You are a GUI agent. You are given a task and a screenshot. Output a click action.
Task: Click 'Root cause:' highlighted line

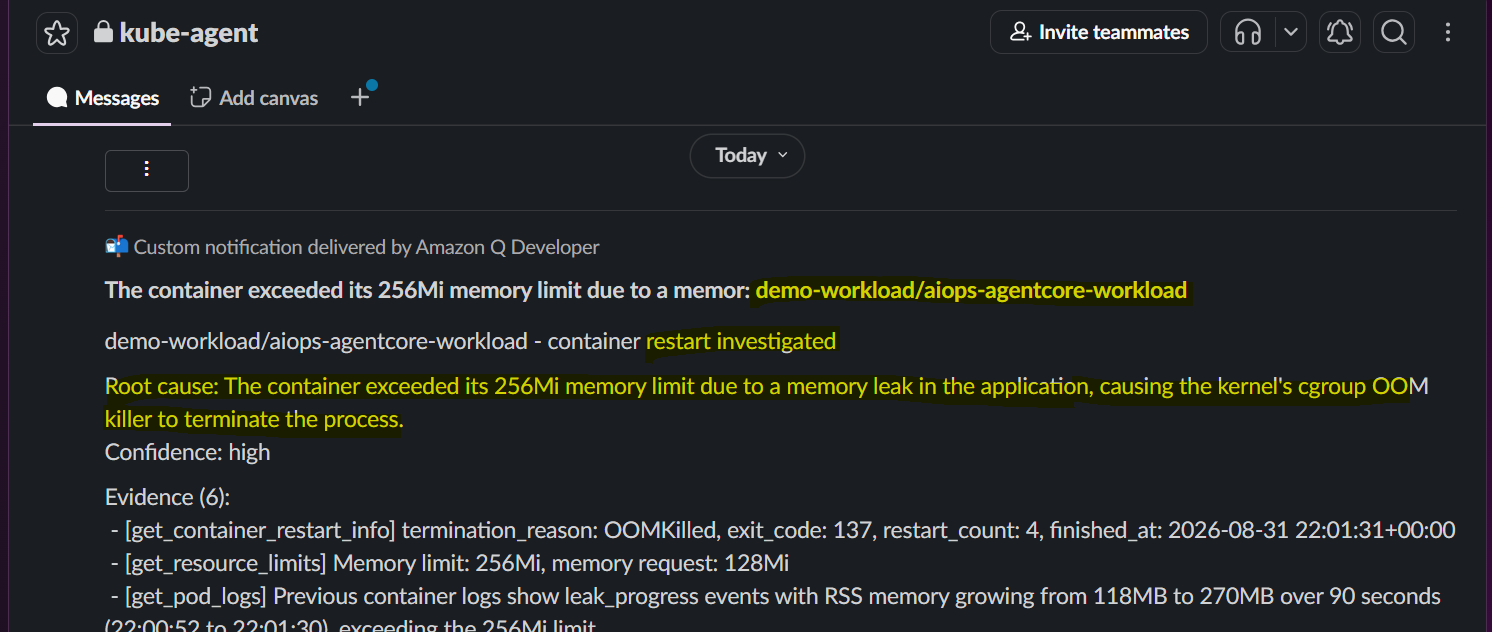point(767,386)
